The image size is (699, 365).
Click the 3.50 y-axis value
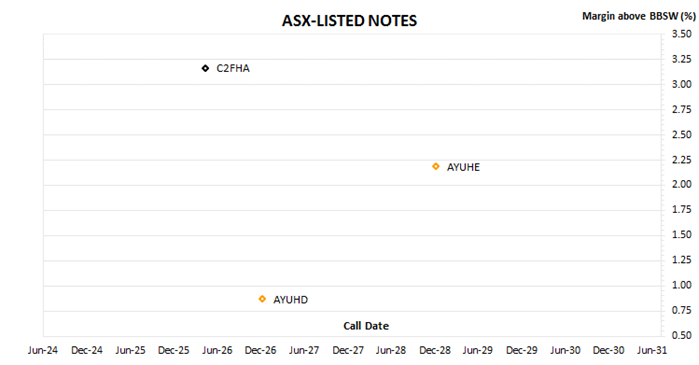click(x=682, y=34)
